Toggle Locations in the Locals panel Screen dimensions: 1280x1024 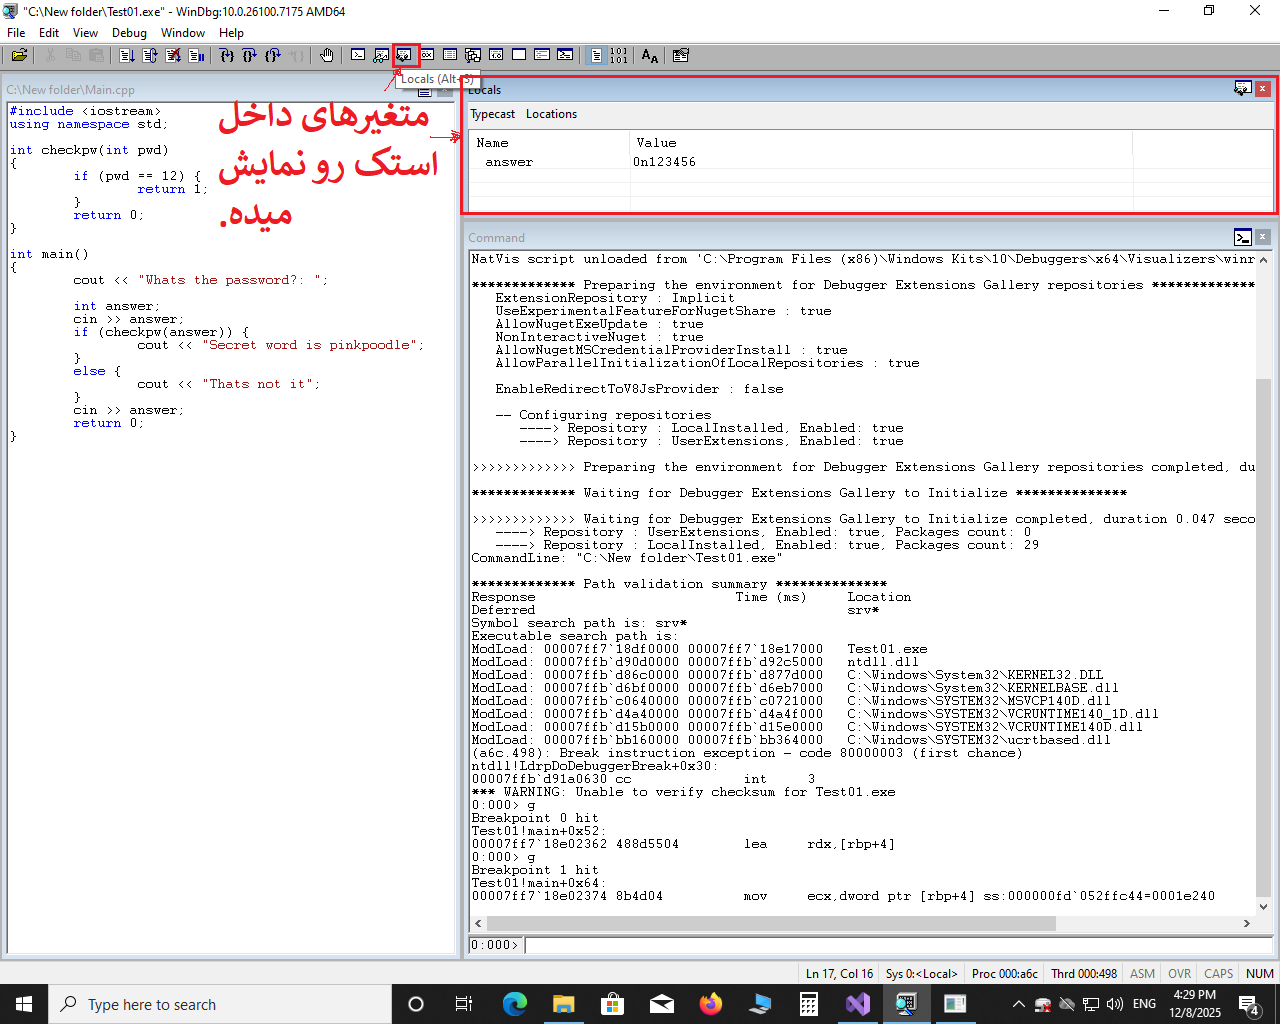(551, 114)
